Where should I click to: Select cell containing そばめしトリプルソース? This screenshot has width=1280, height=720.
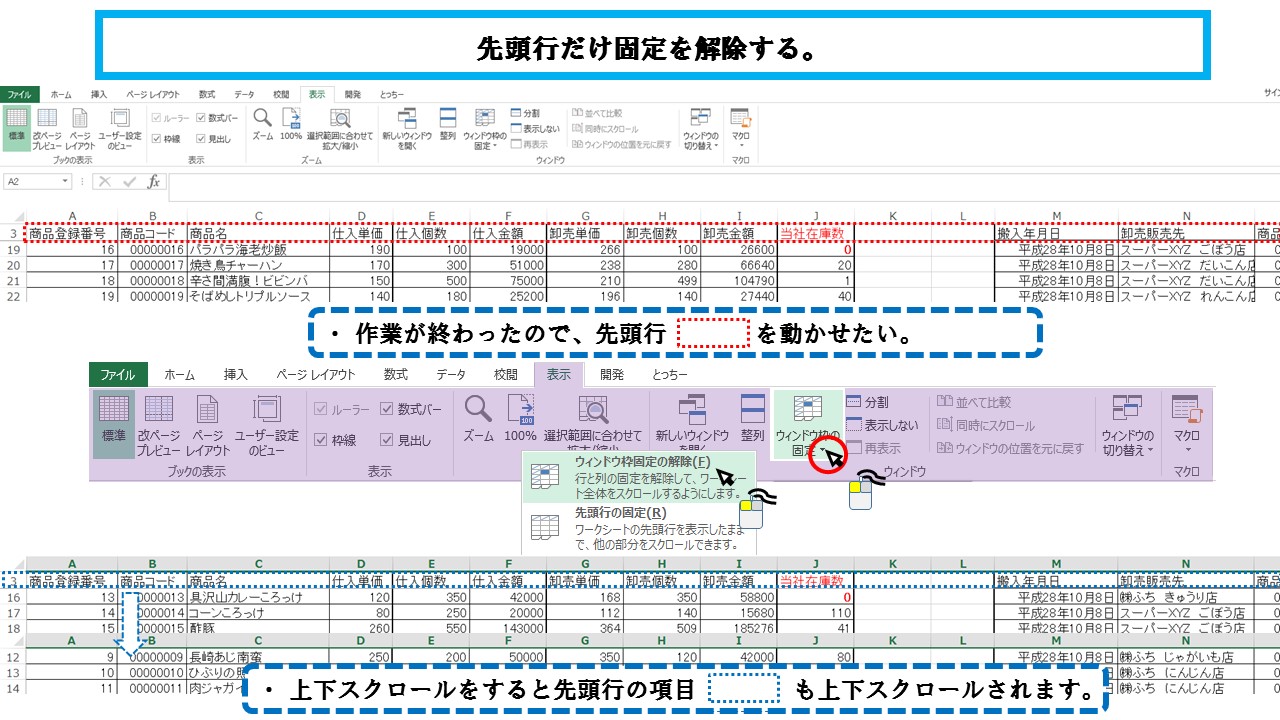(258, 295)
